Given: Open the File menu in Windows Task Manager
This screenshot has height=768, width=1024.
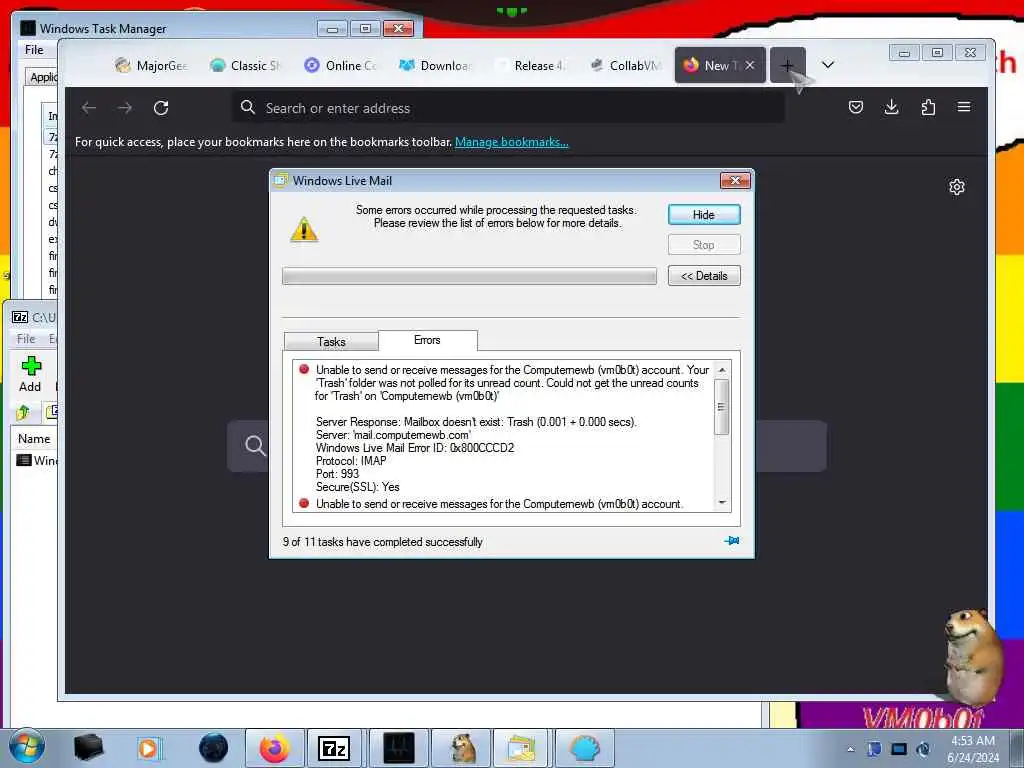Looking at the screenshot, I should tap(34, 50).
